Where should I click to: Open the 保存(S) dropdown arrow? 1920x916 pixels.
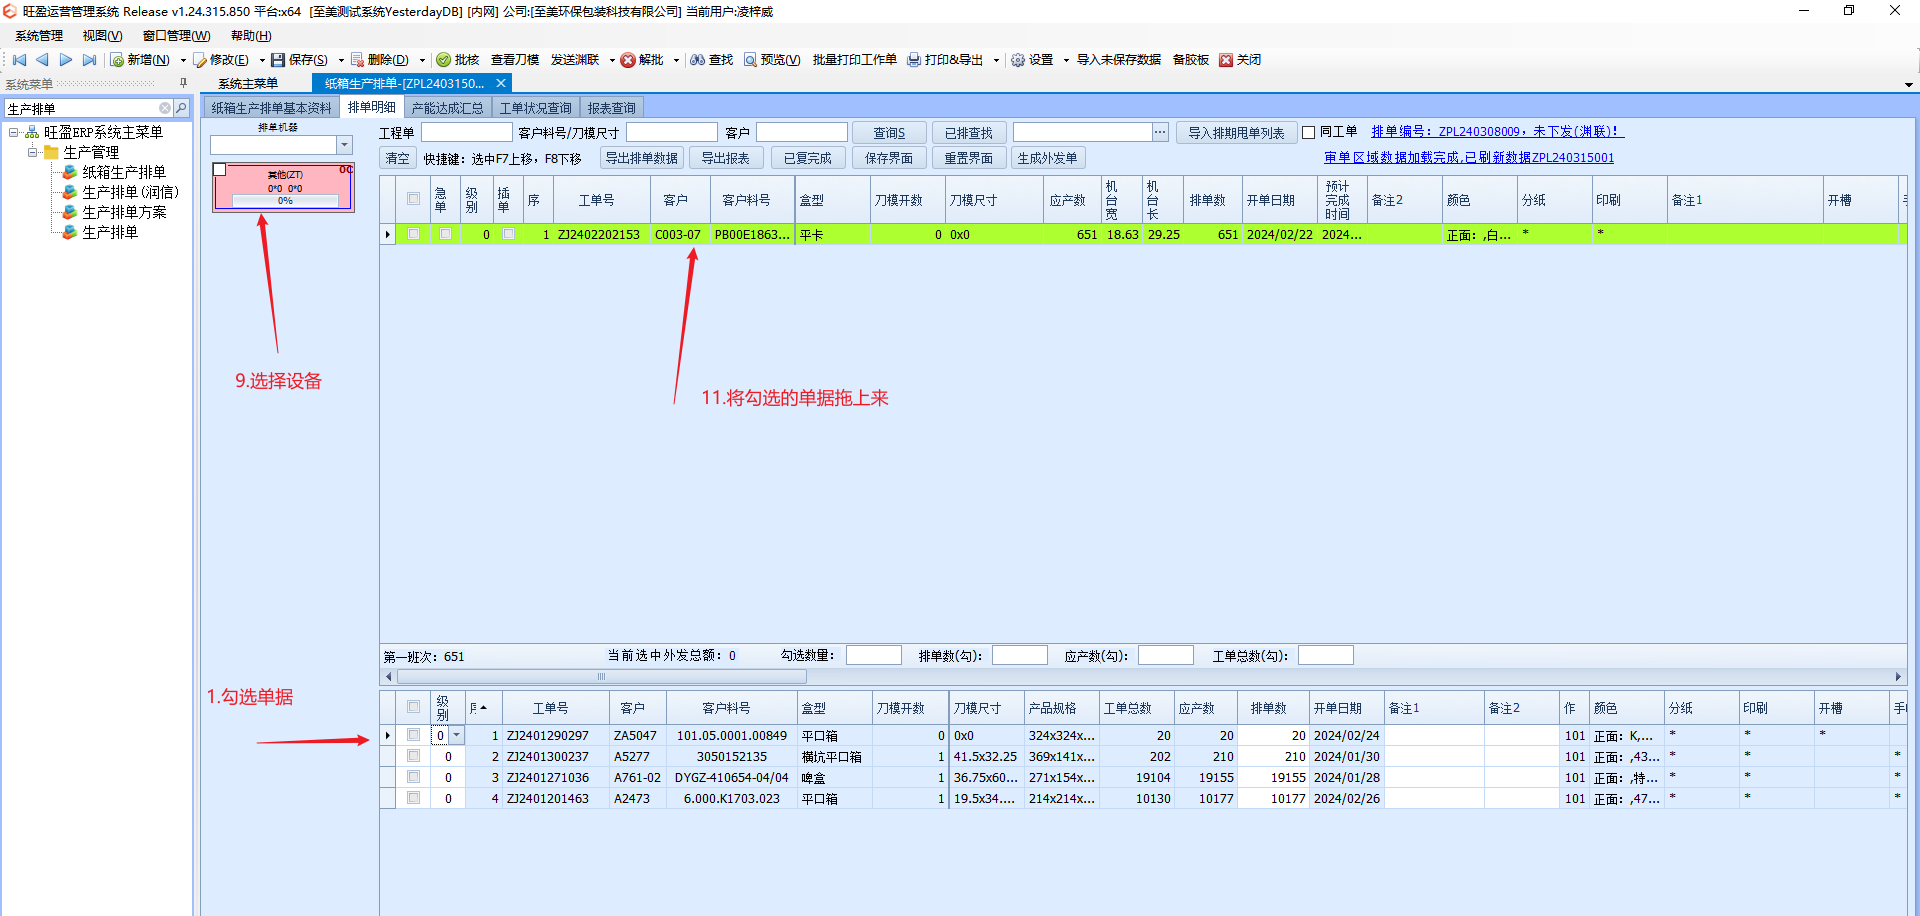click(x=341, y=60)
